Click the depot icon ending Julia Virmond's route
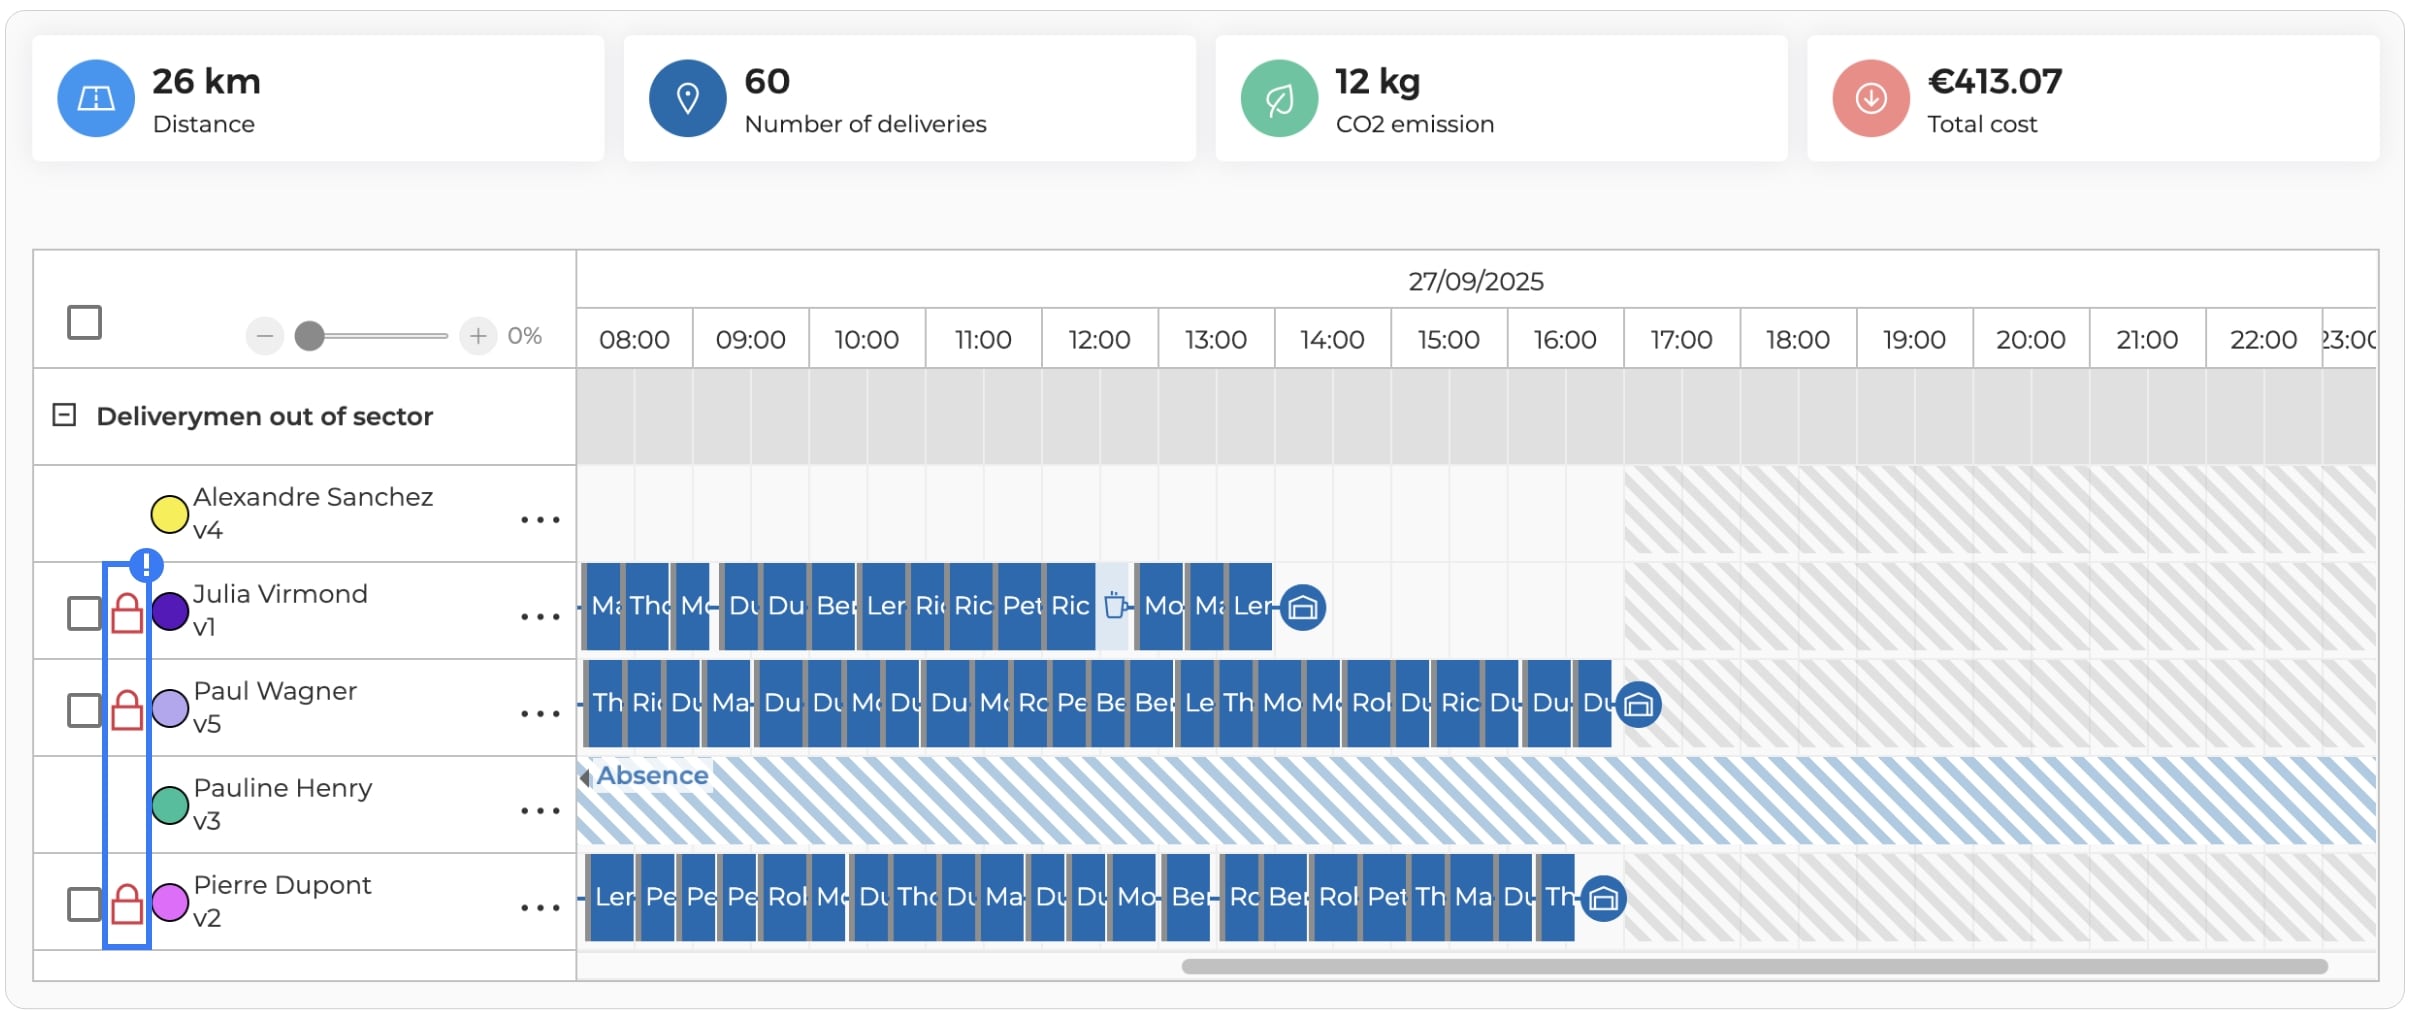This screenshot has height=1023, width=2410. tap(1302, 607)
